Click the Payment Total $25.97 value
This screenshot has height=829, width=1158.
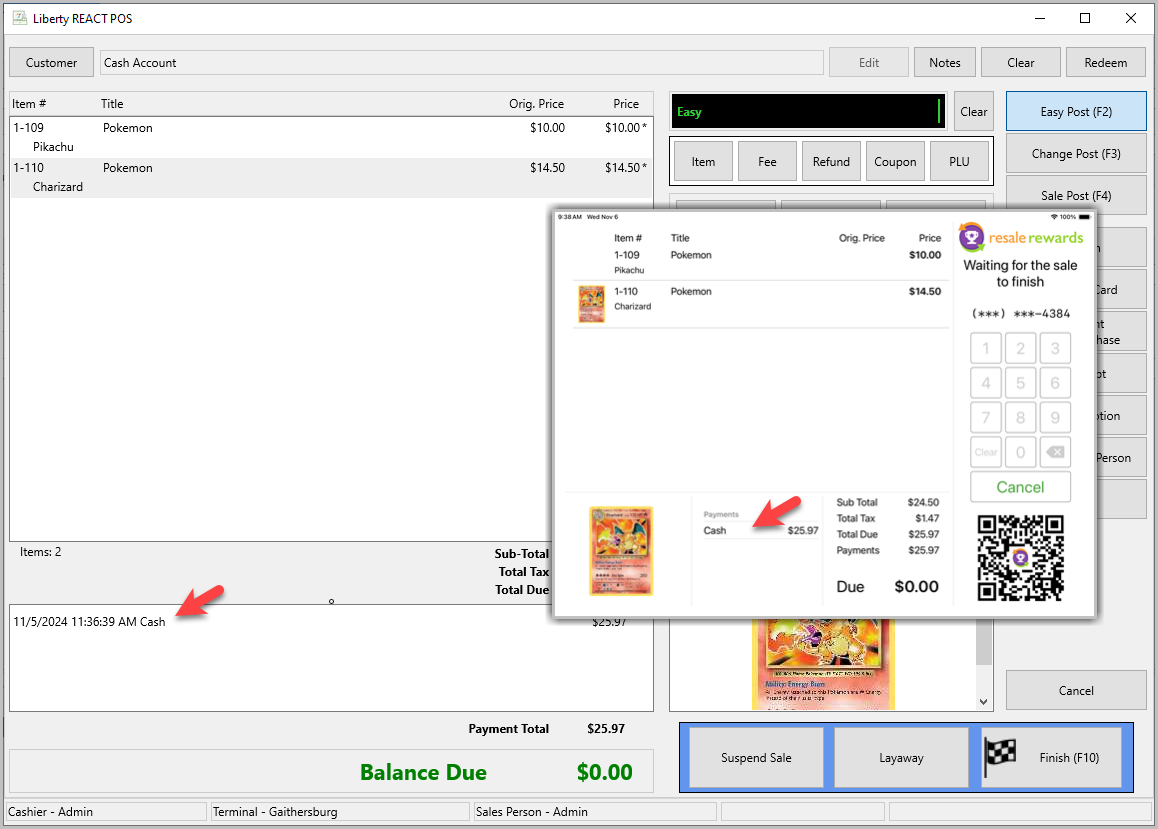coord(606,729)
